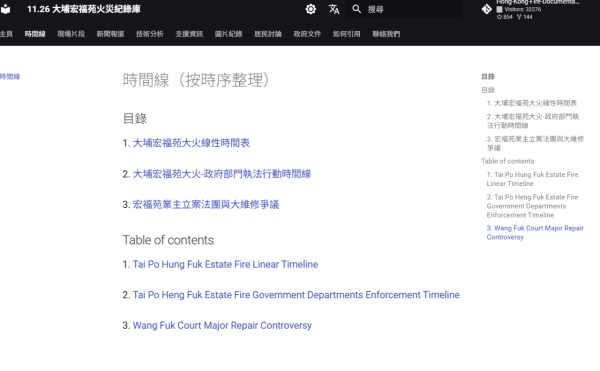Click the Table of contents heading in main content
The image size is (600, 371).
168,240
